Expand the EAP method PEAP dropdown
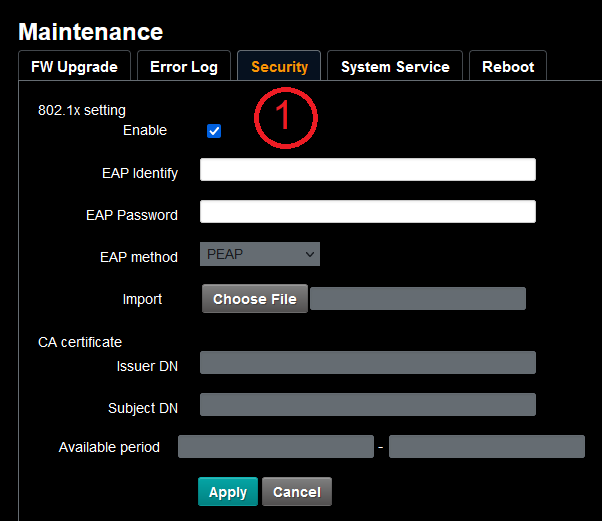The image size is (602, 521). tap(260, 254)
